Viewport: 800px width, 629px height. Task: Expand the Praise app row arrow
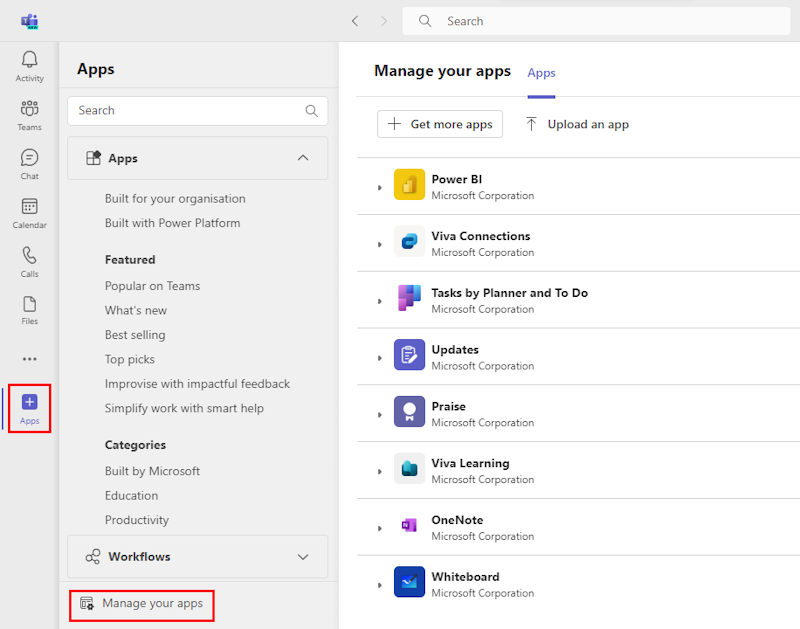pos(380,415)
